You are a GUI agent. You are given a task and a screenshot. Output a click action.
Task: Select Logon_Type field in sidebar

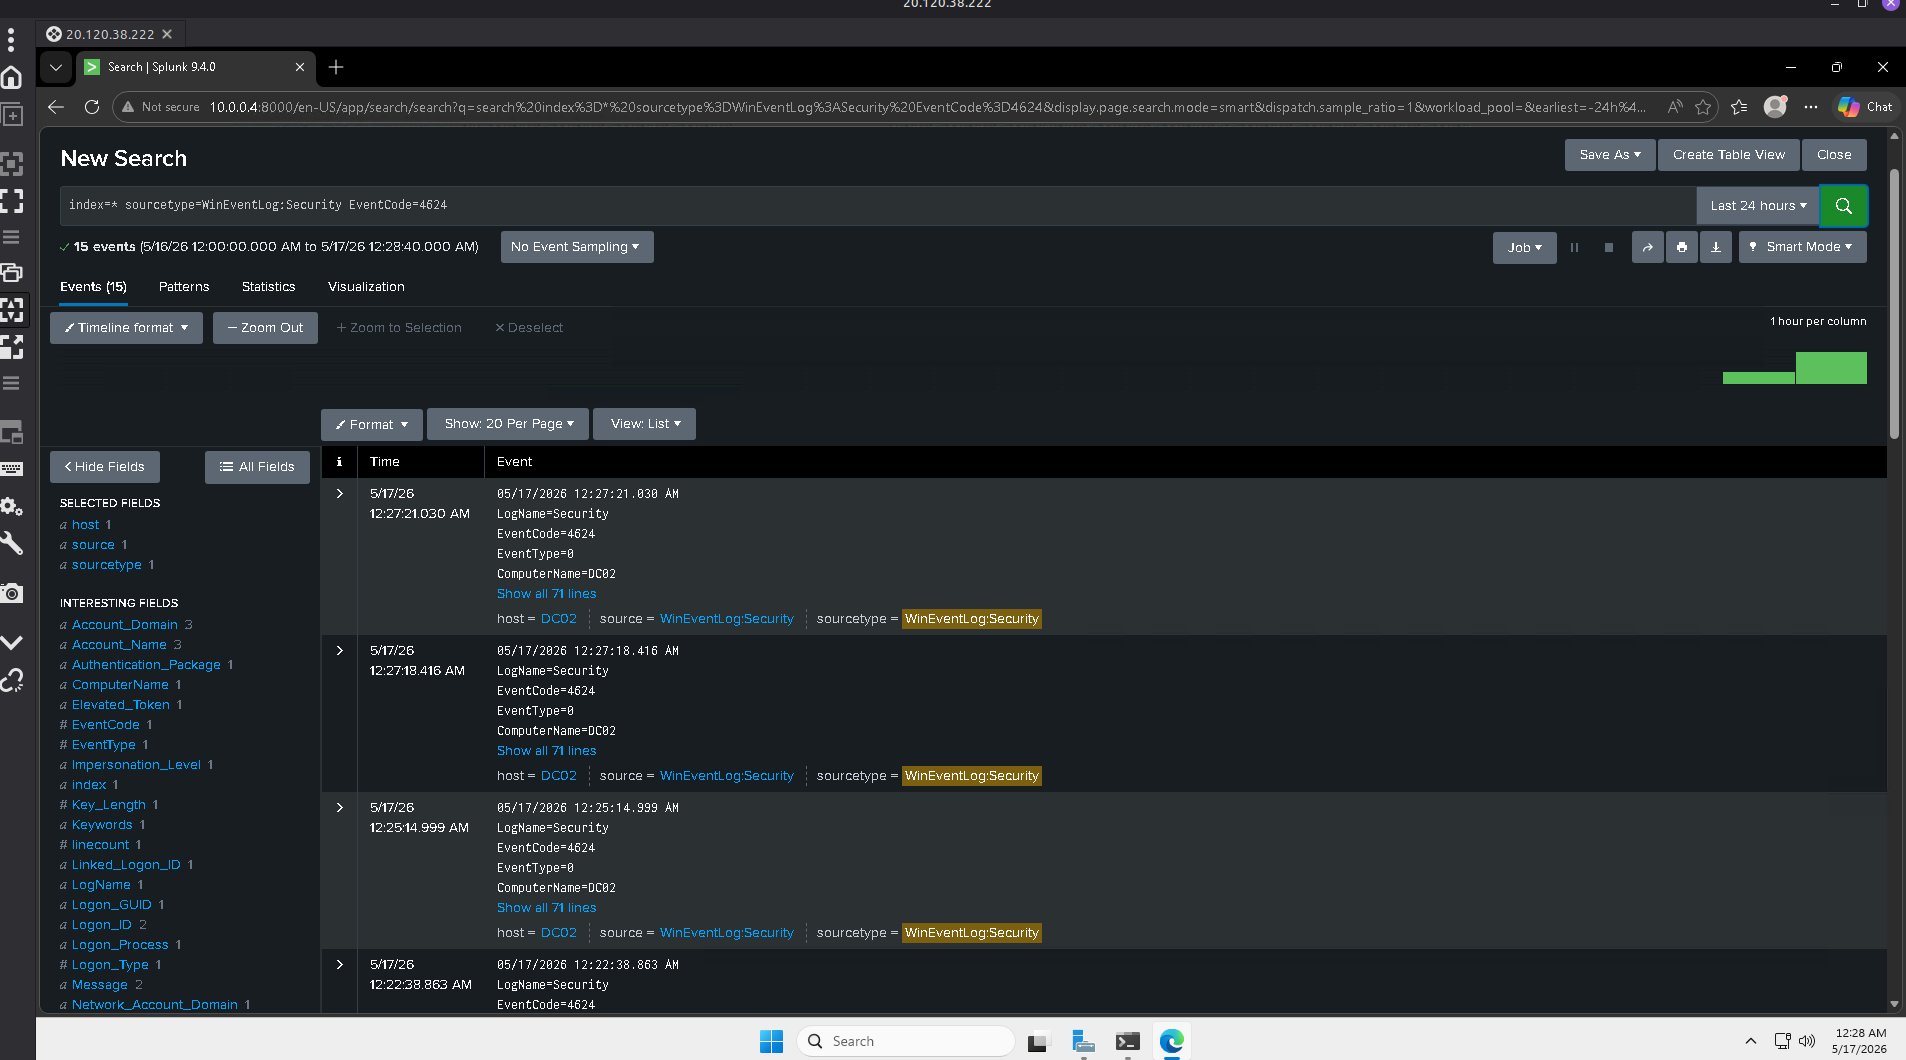click(110, 965)
